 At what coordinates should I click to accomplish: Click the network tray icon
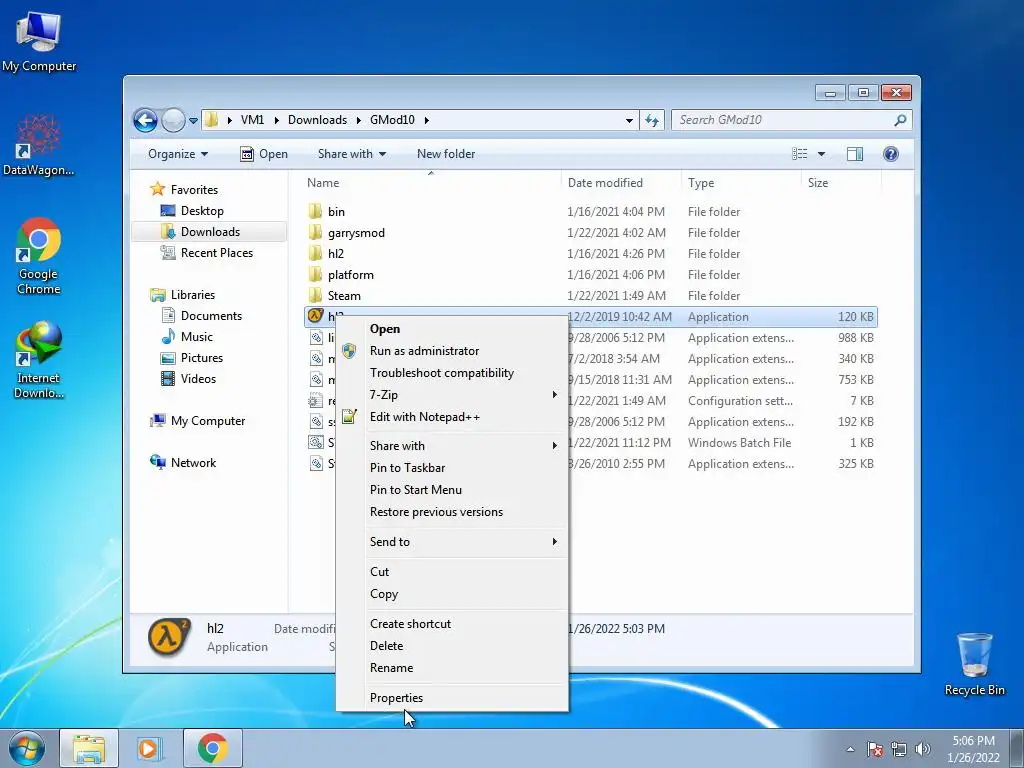pyautogui.click(x=899, y=749)
